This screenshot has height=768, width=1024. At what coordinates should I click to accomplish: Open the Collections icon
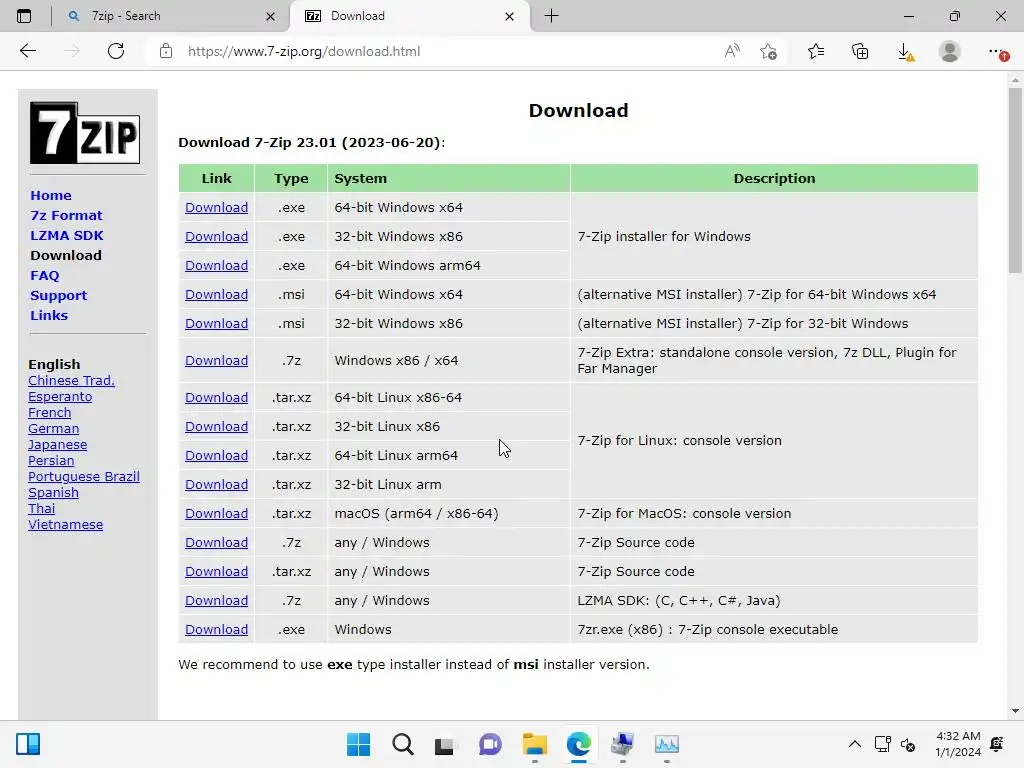coord(860,51)
